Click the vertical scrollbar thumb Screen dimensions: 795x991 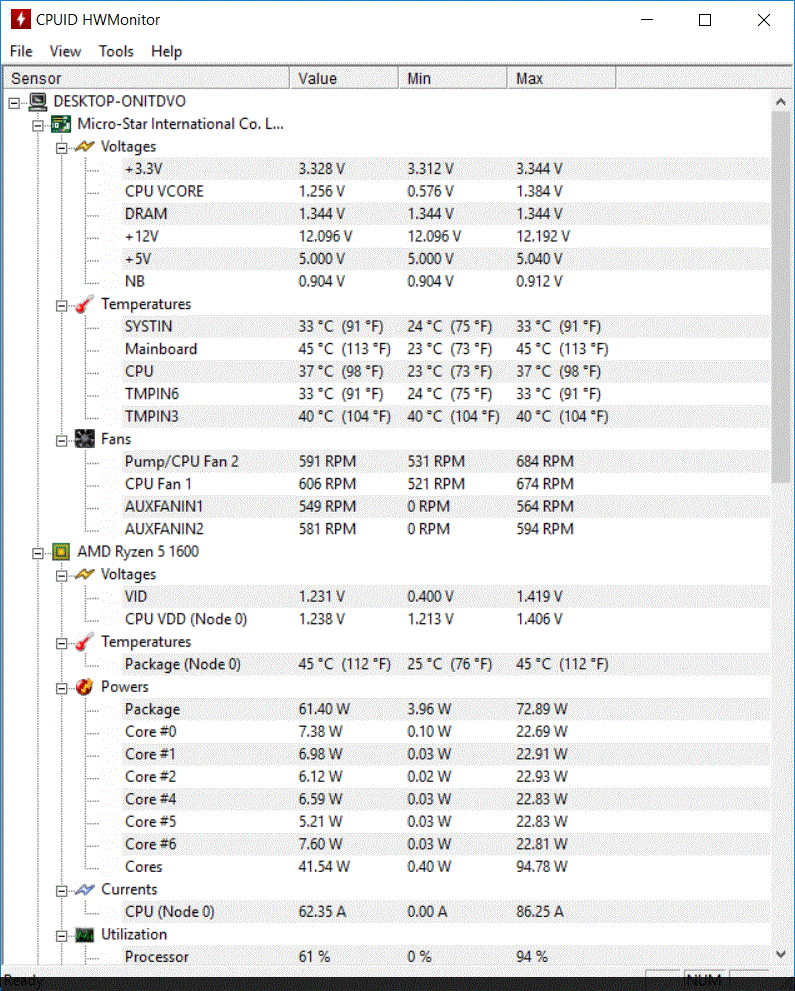780,297
